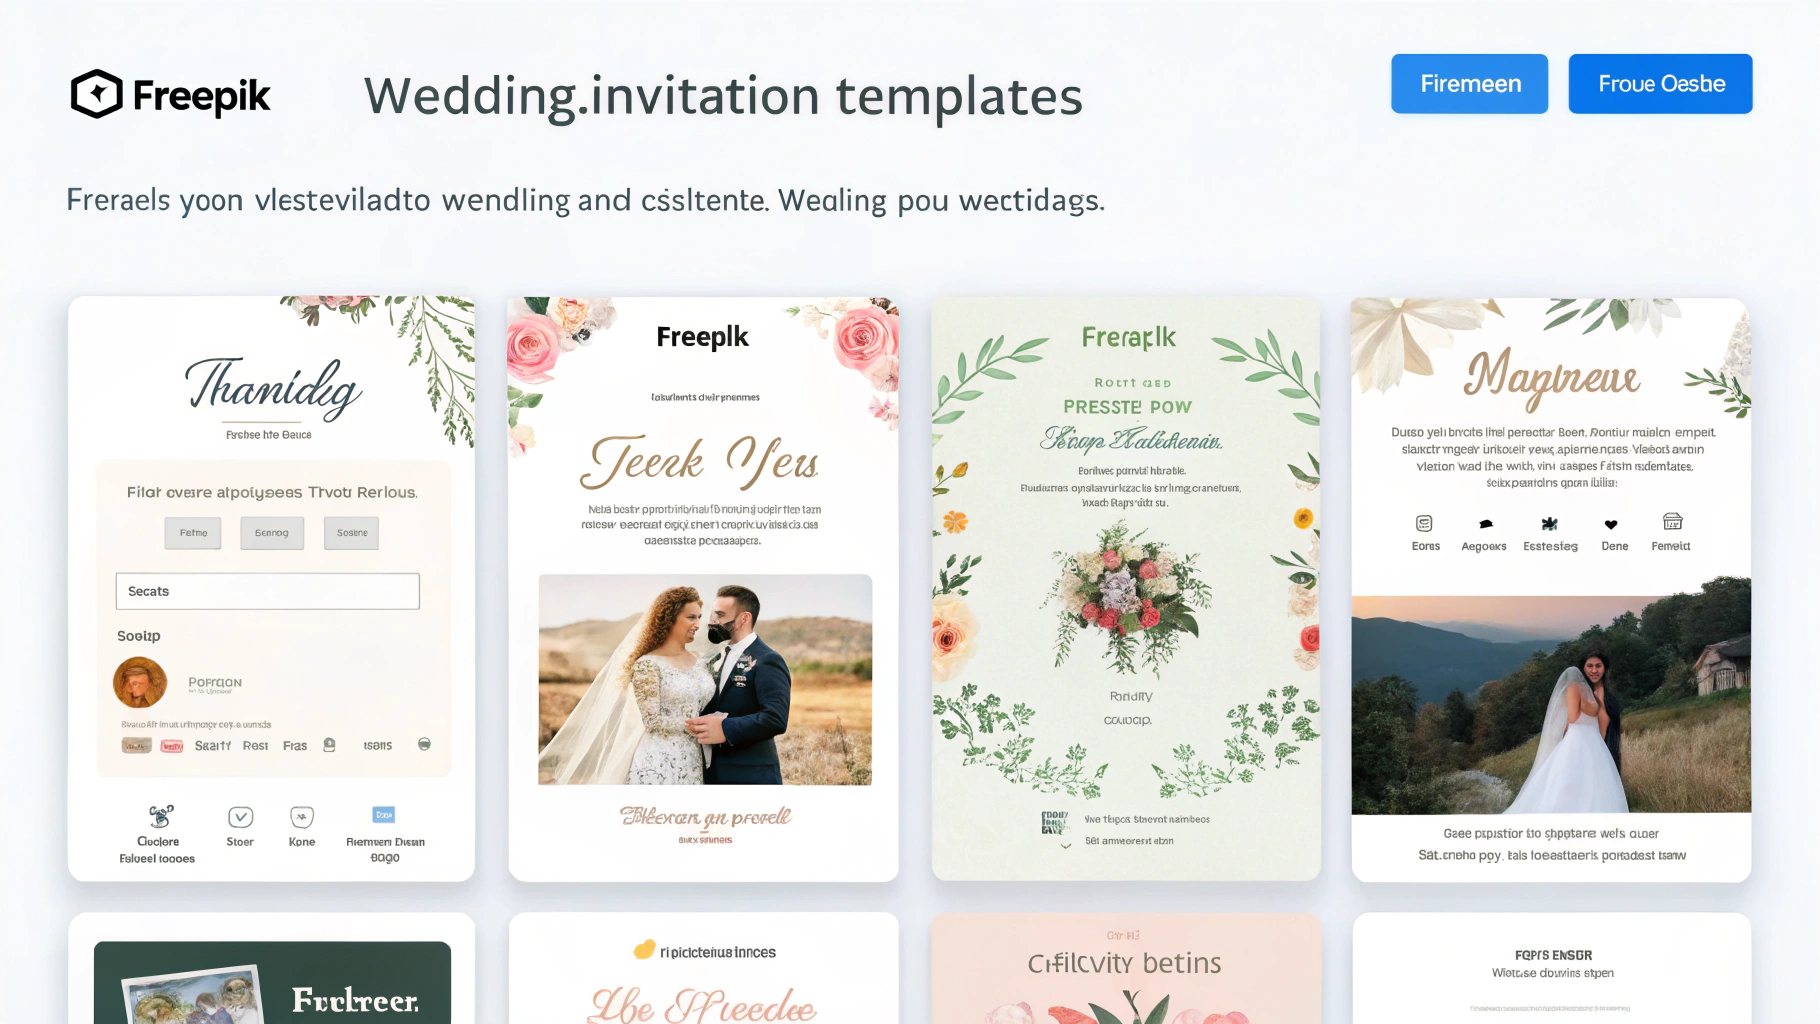Screen dimensions: 1820x1024
Task: Click the Cloolere icon in first card
Action: coord(160,816)
